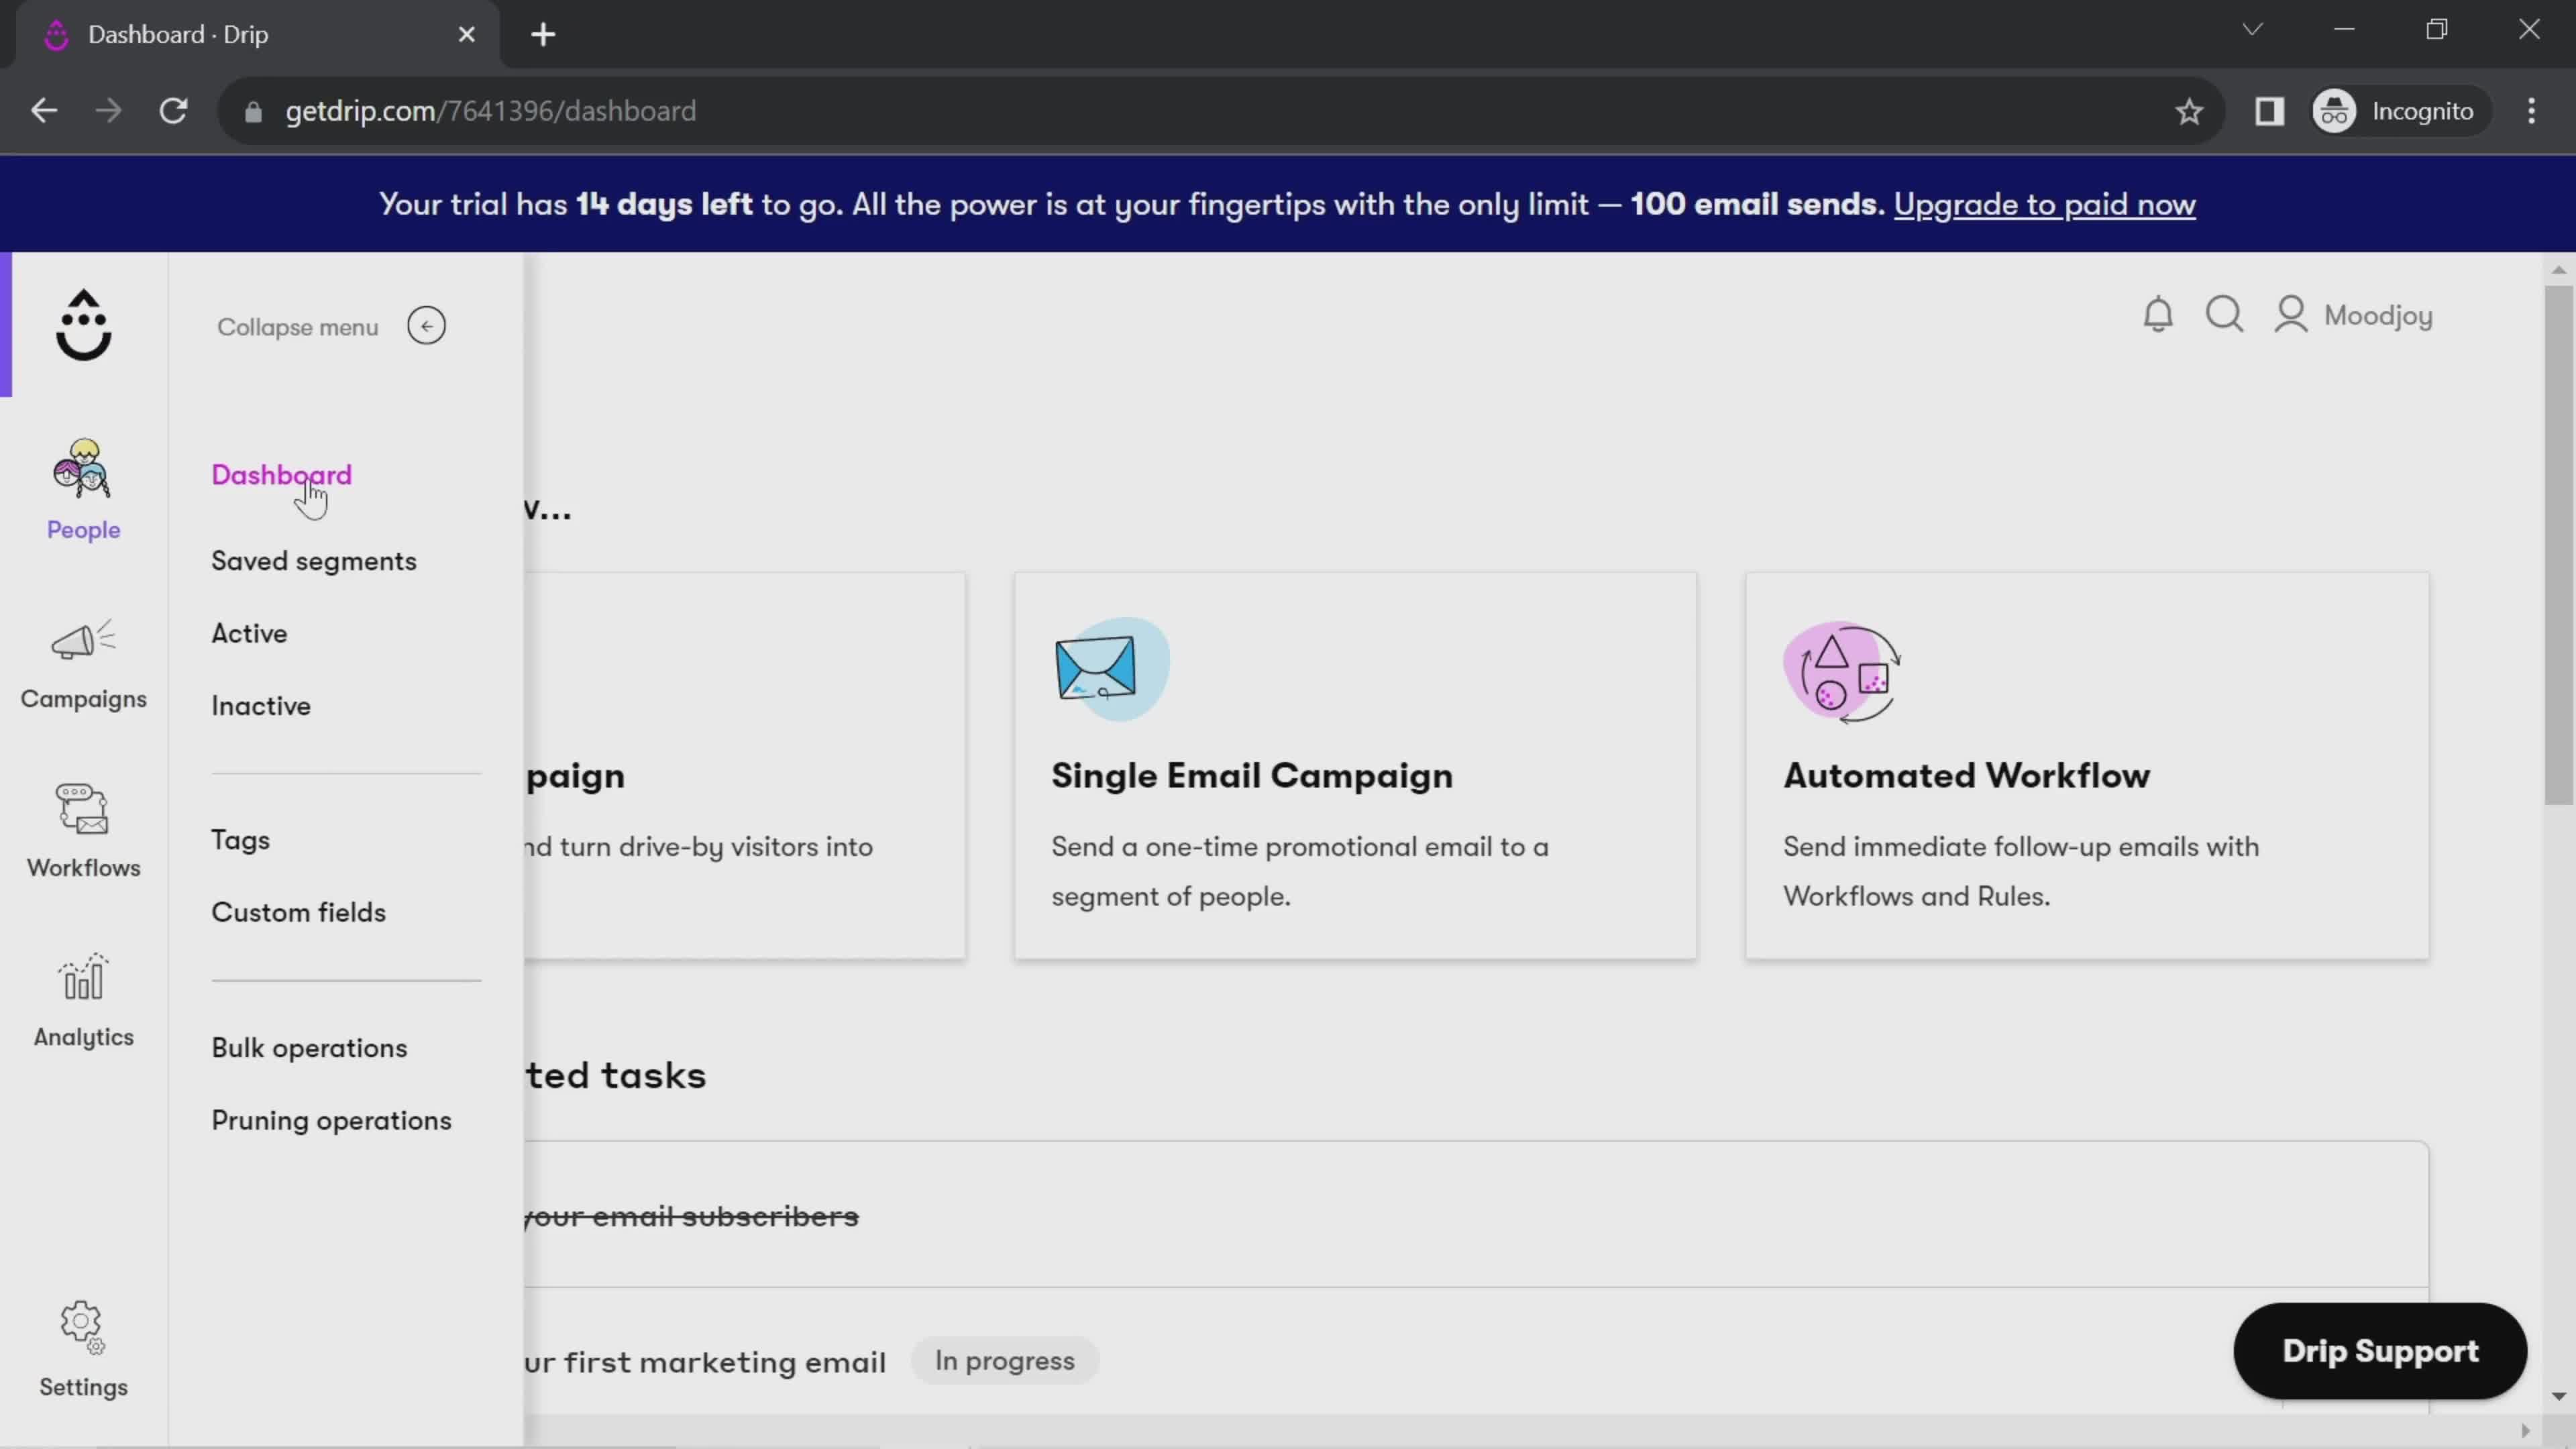Open Pruning operations page

pos(331,1120)
